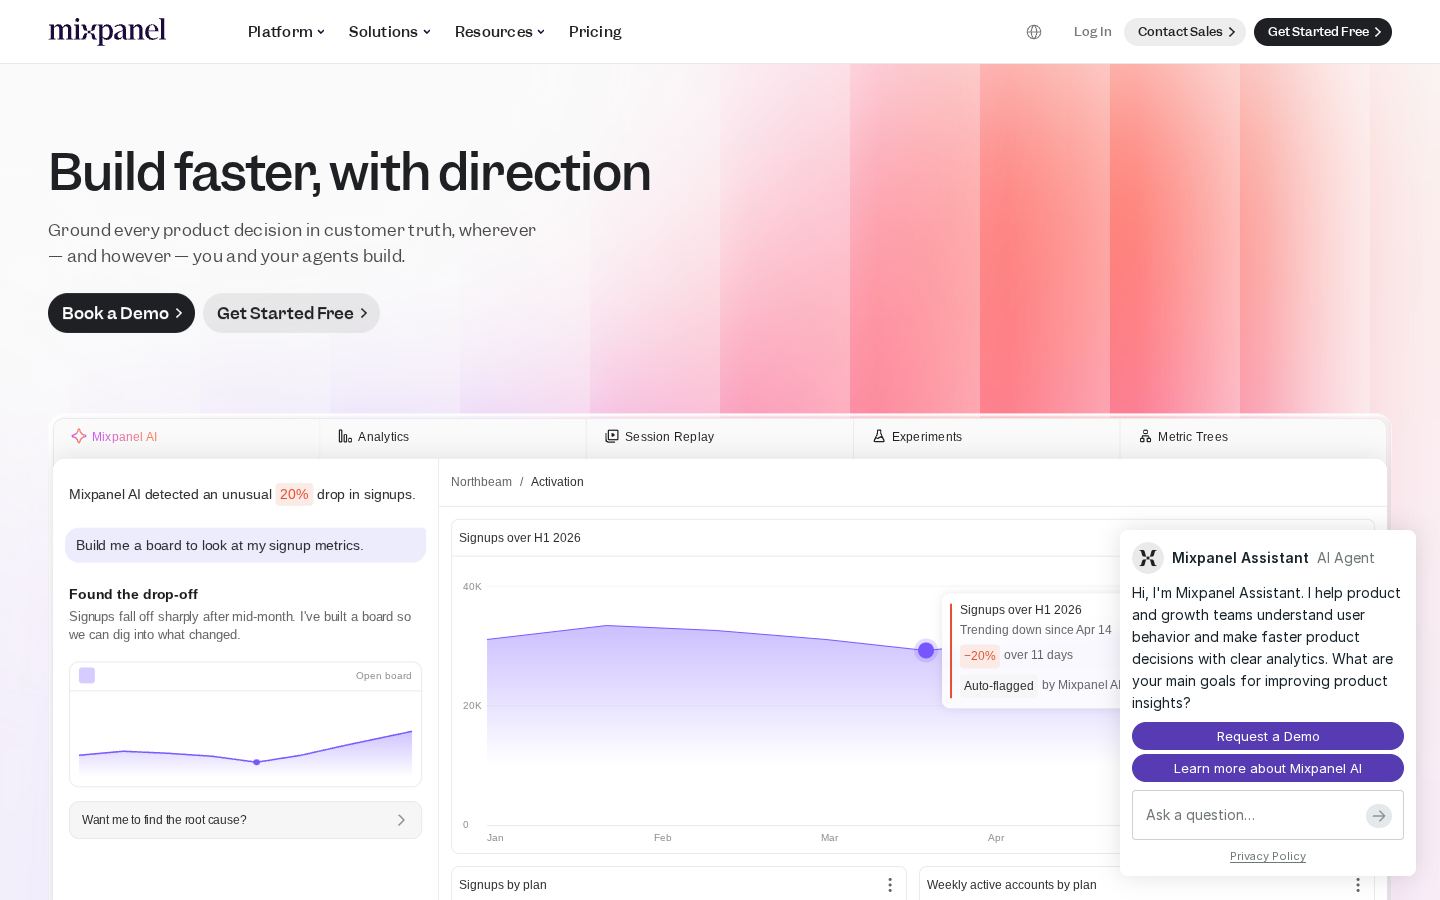The image size is (1440, 900).
Task: Click Open board link
Action: (x=384, y=676)
